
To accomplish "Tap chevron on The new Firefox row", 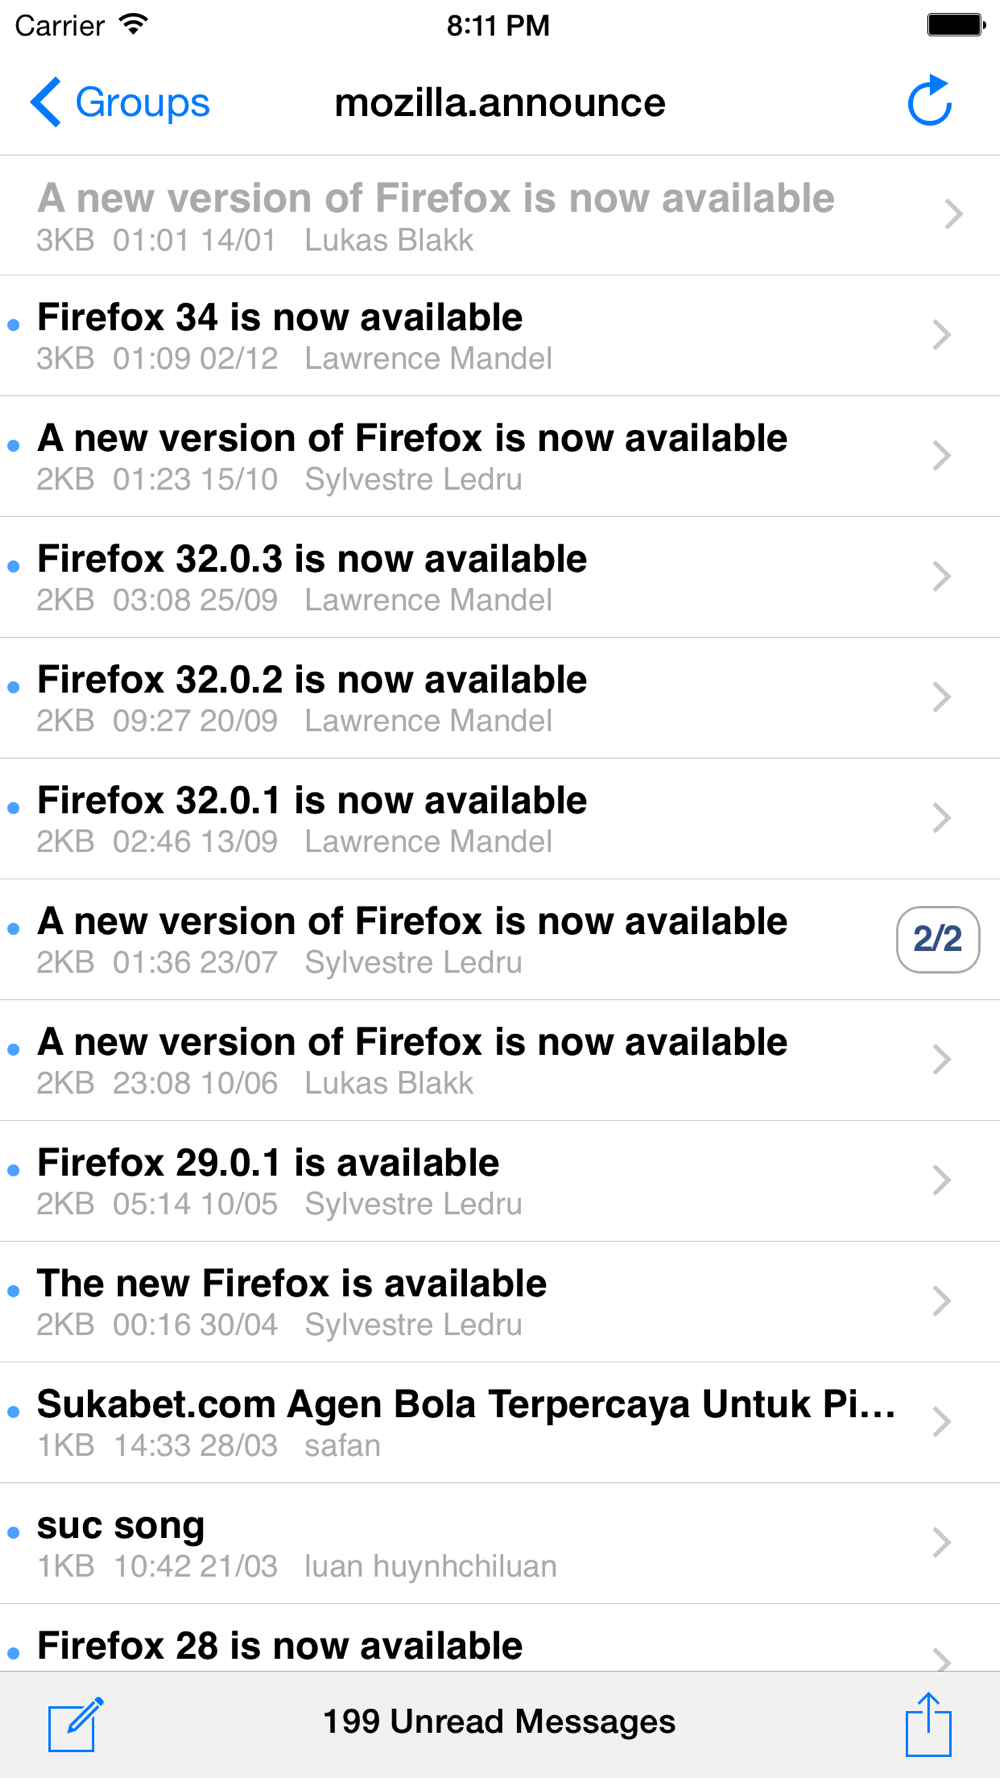I will (941, 1301).
